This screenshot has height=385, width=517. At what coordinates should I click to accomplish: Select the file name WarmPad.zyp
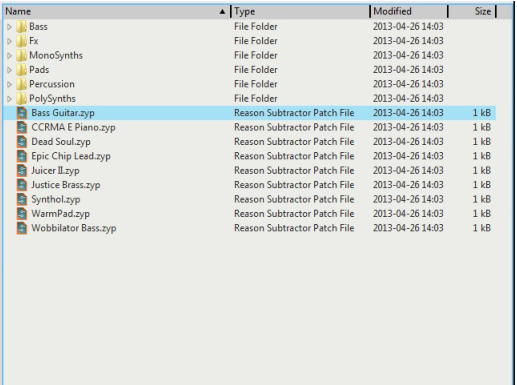pos(61,214)
